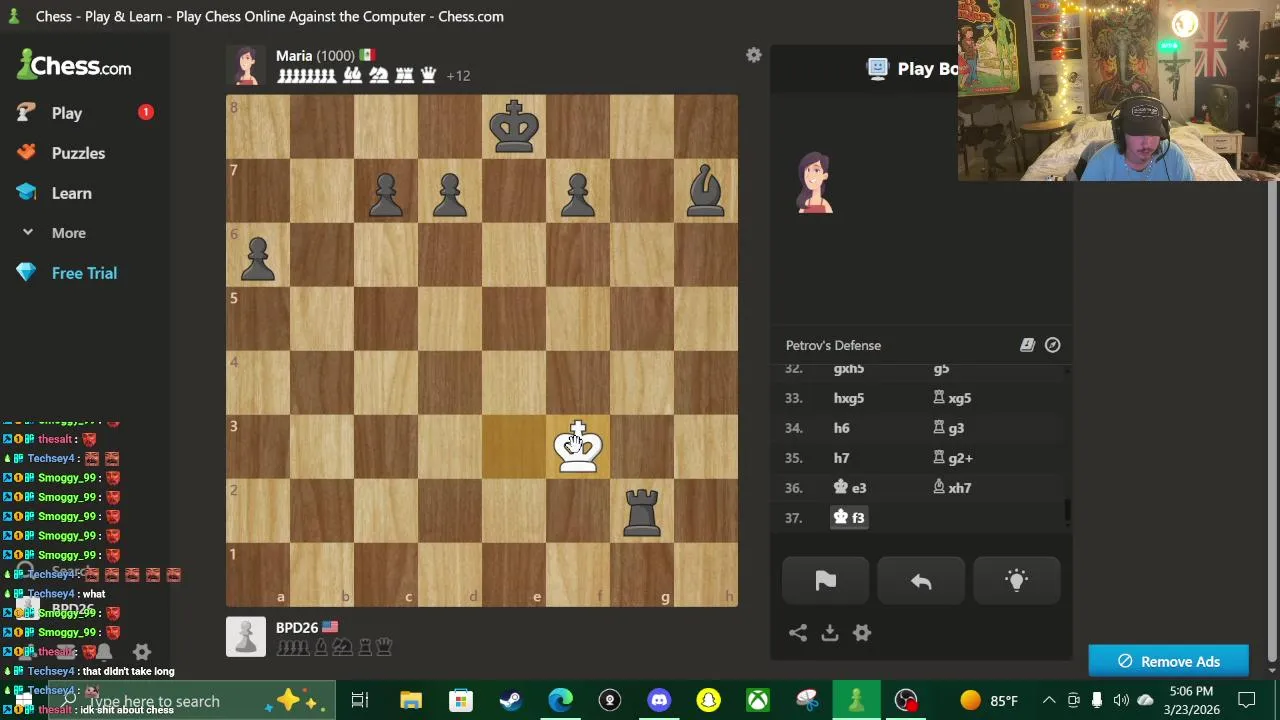This screenshot has height=720, width=1280.
Task: Open the notification center icon
Action: coord(1247,701)
